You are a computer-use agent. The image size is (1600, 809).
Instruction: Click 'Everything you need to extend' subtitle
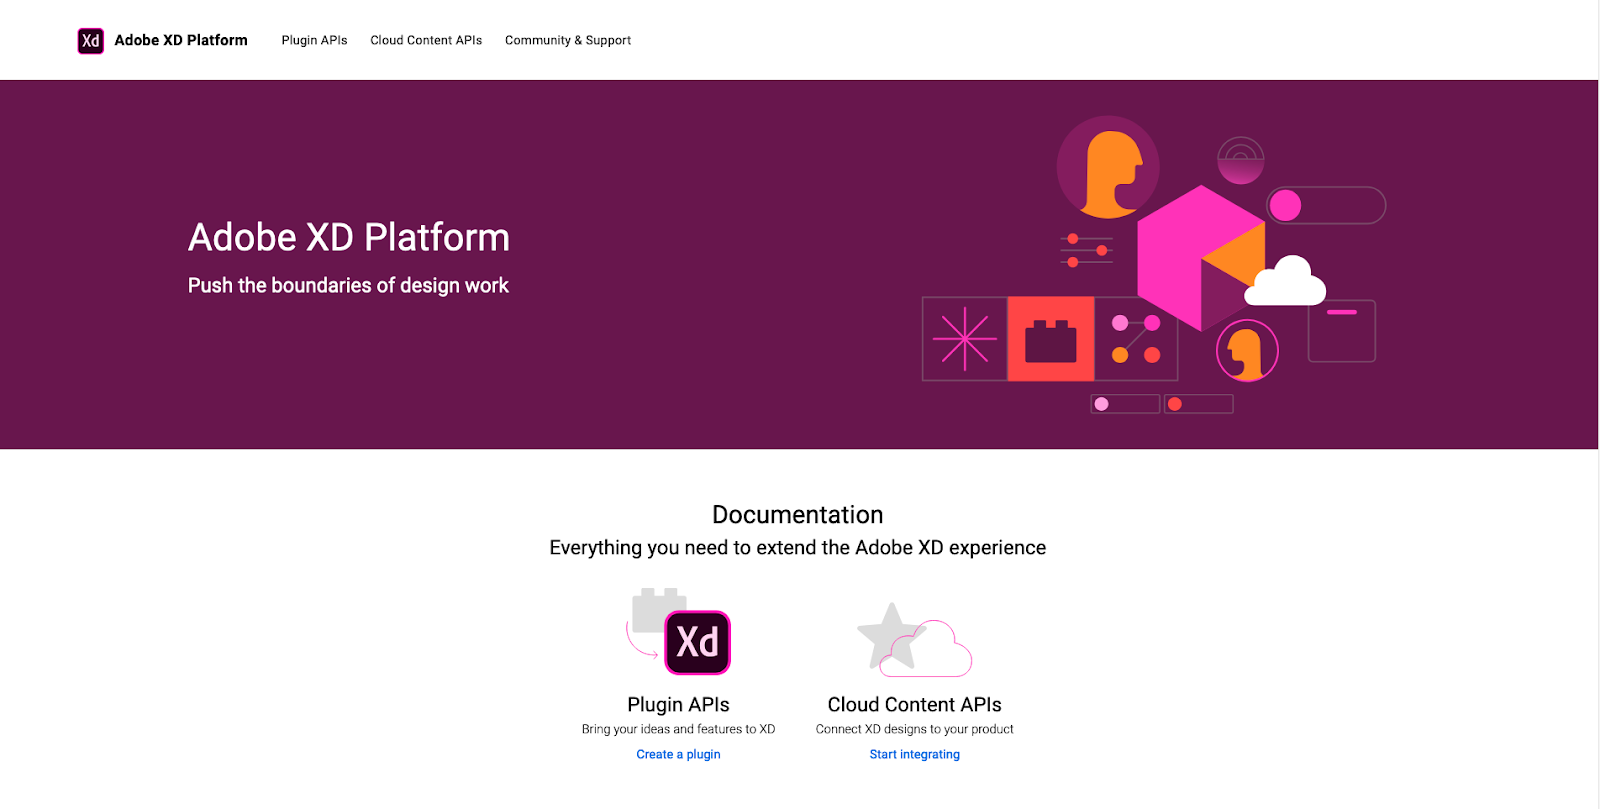pos(798,548)
